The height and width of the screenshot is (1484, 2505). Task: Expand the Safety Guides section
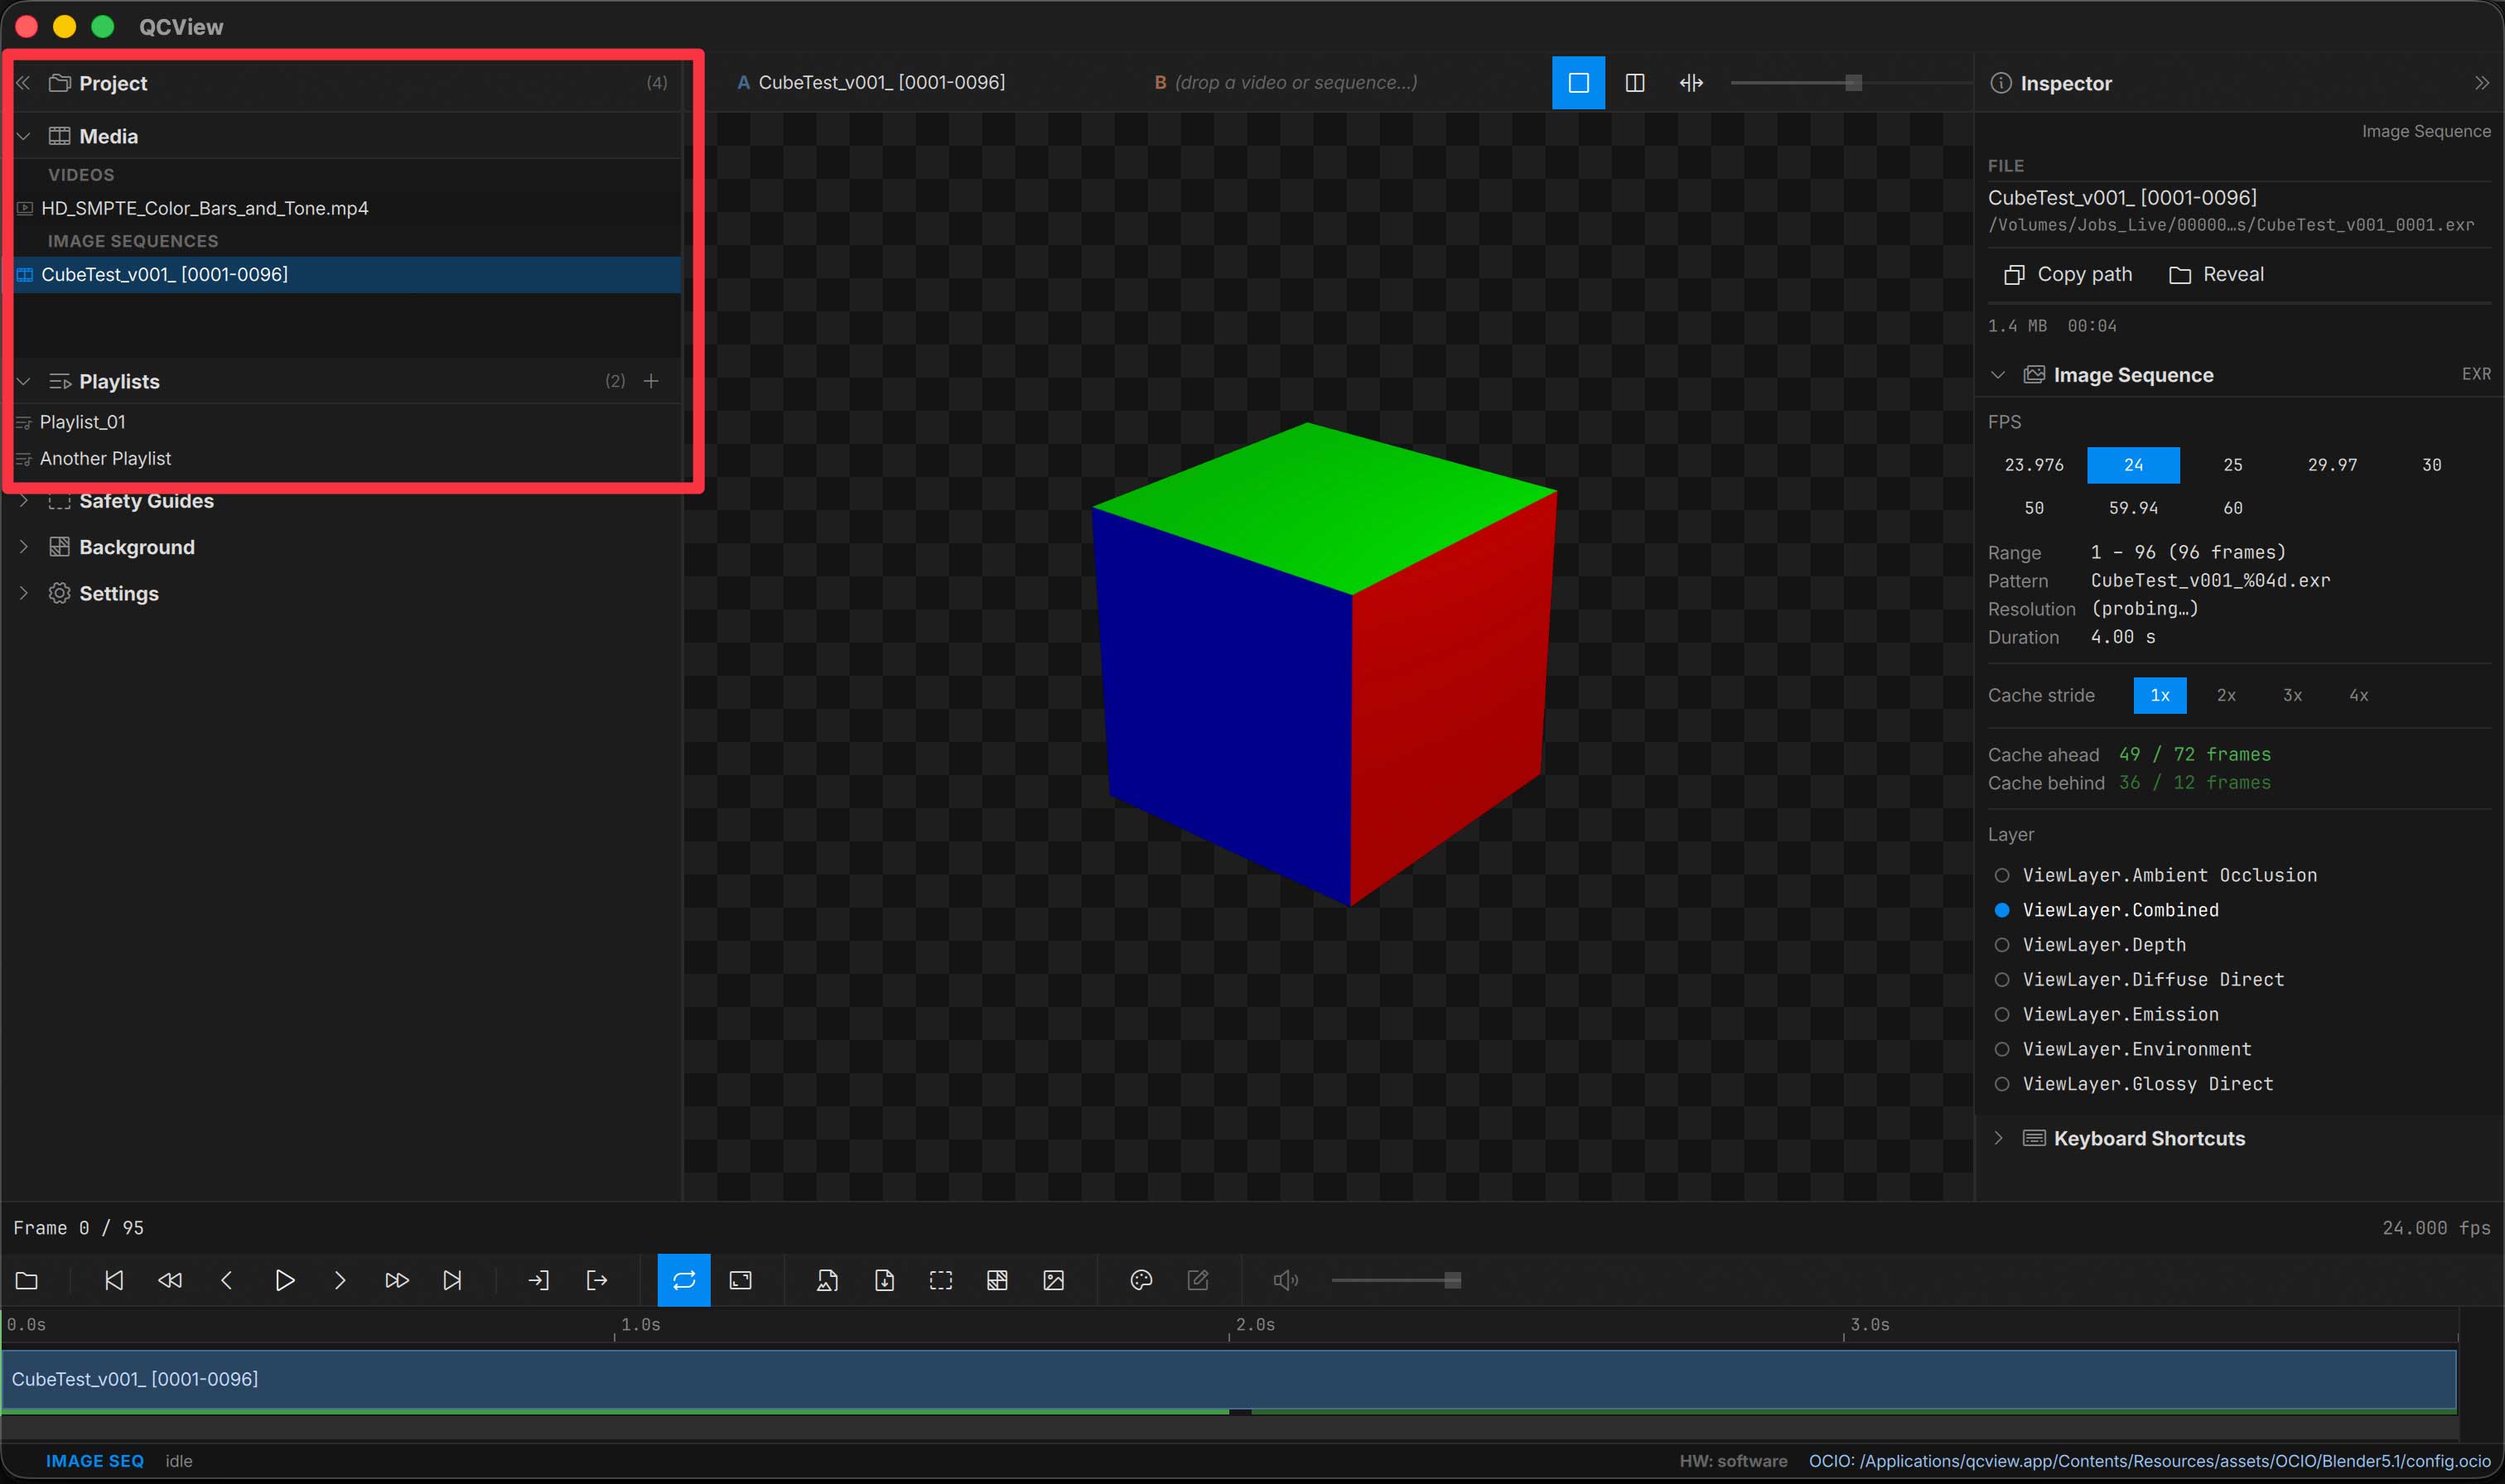tap(24, 501)
